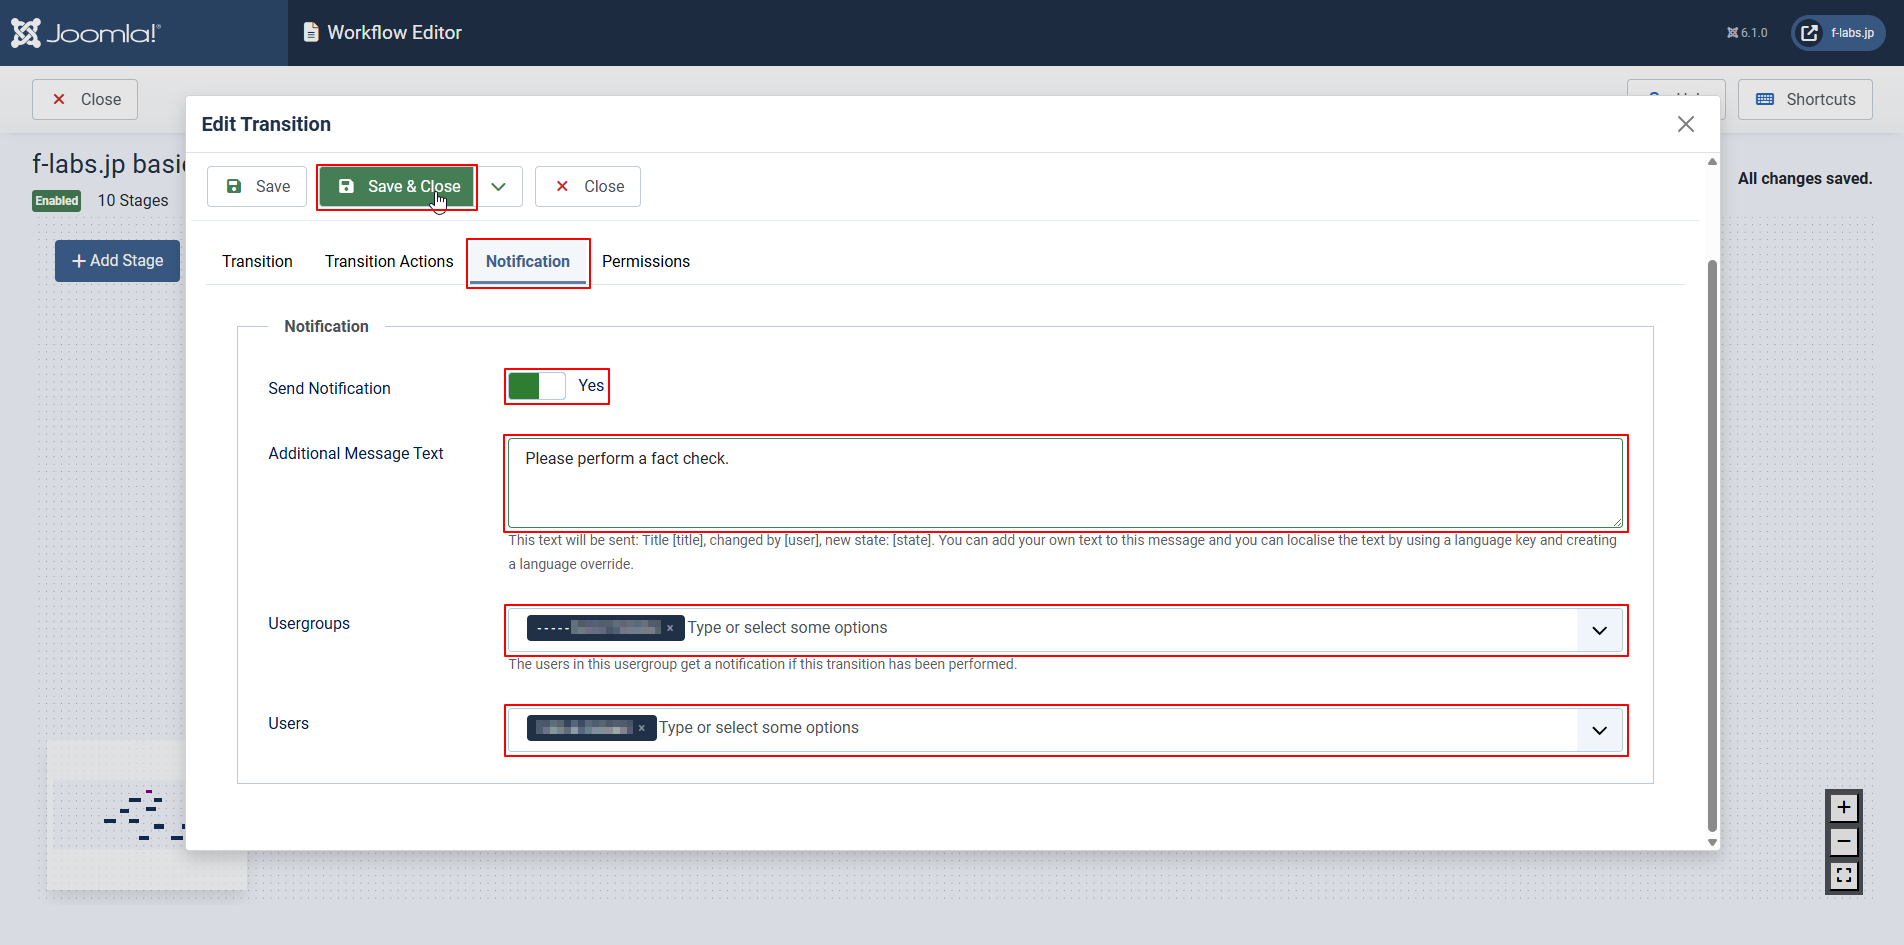Click the Add Stage button
This screenshot has width=1904, height=945.
coord(117,261)
